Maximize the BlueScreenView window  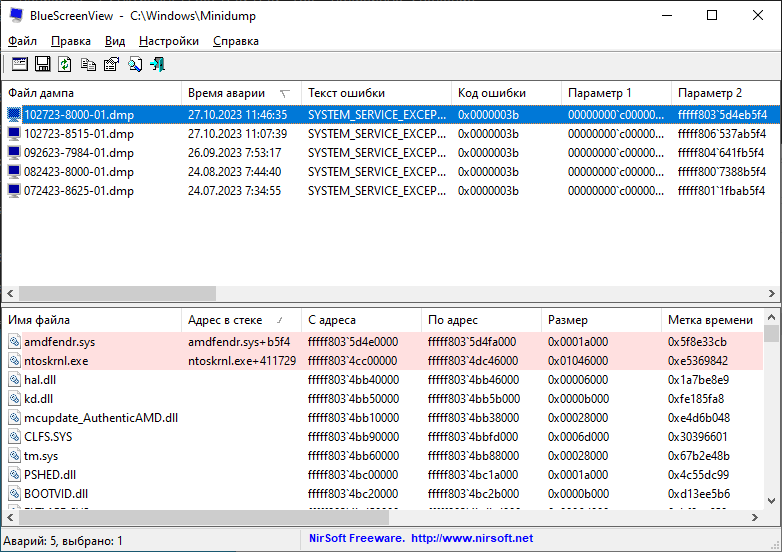tap(712, 15)
